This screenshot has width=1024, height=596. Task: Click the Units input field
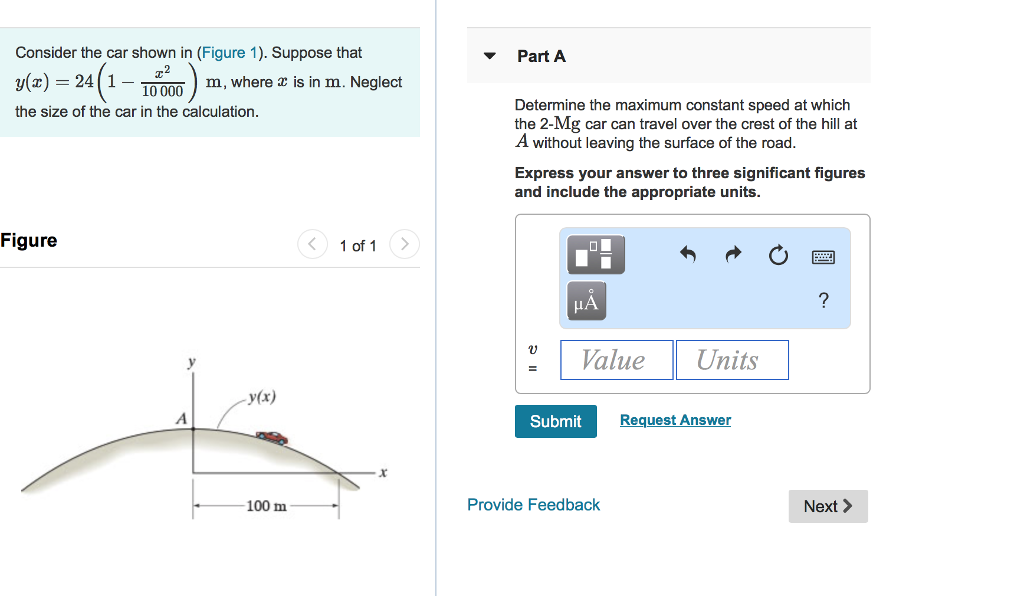pyautogui.click(x=732, y=359)
